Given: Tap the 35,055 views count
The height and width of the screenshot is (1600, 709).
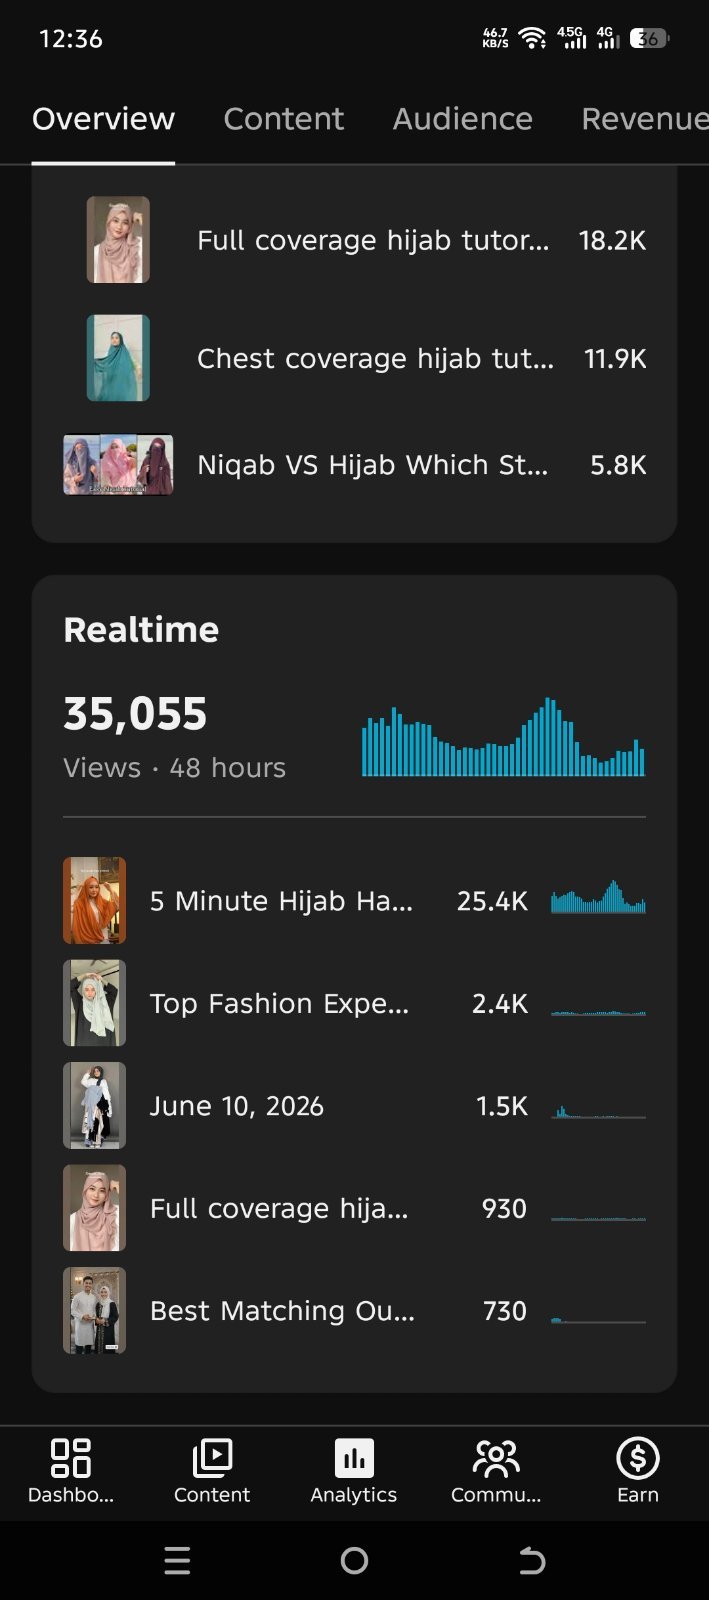Looking at the screenshot, I should pyautogui.click(x=135, y=714).
